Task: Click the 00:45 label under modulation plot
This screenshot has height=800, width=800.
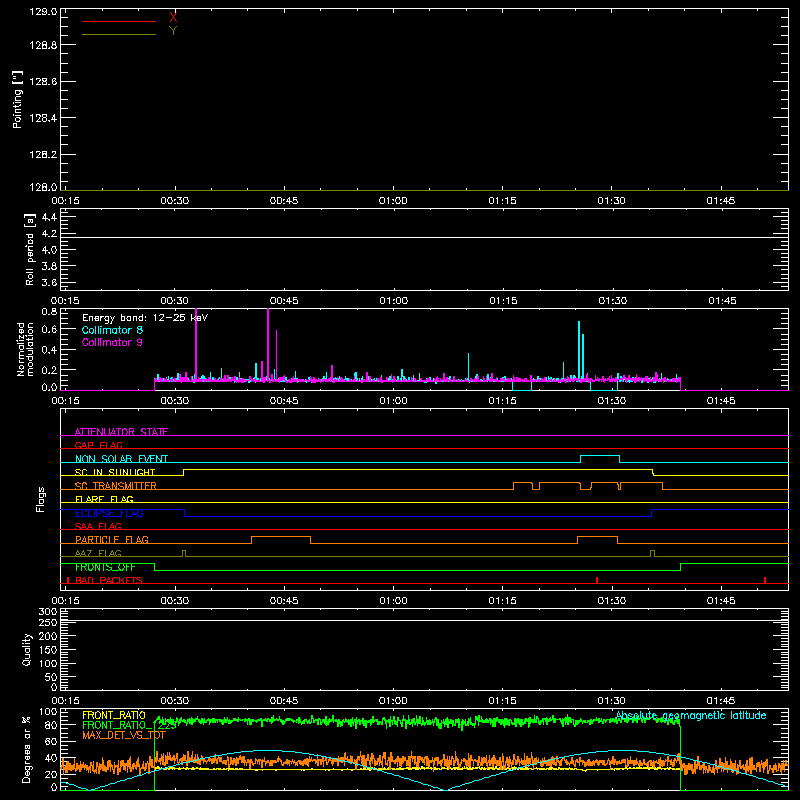Action: click(x=284, y=401)
